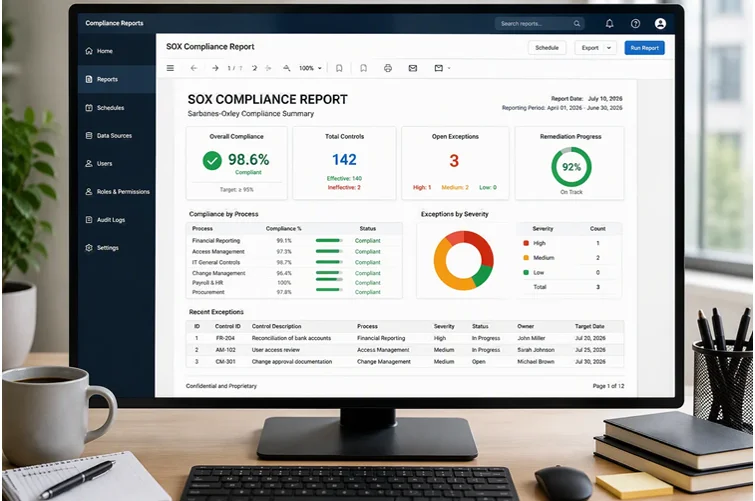Click the Compliance Reports app title
Image resolution: width=755 pixels, height=501 pixels.
coord(114,23)
